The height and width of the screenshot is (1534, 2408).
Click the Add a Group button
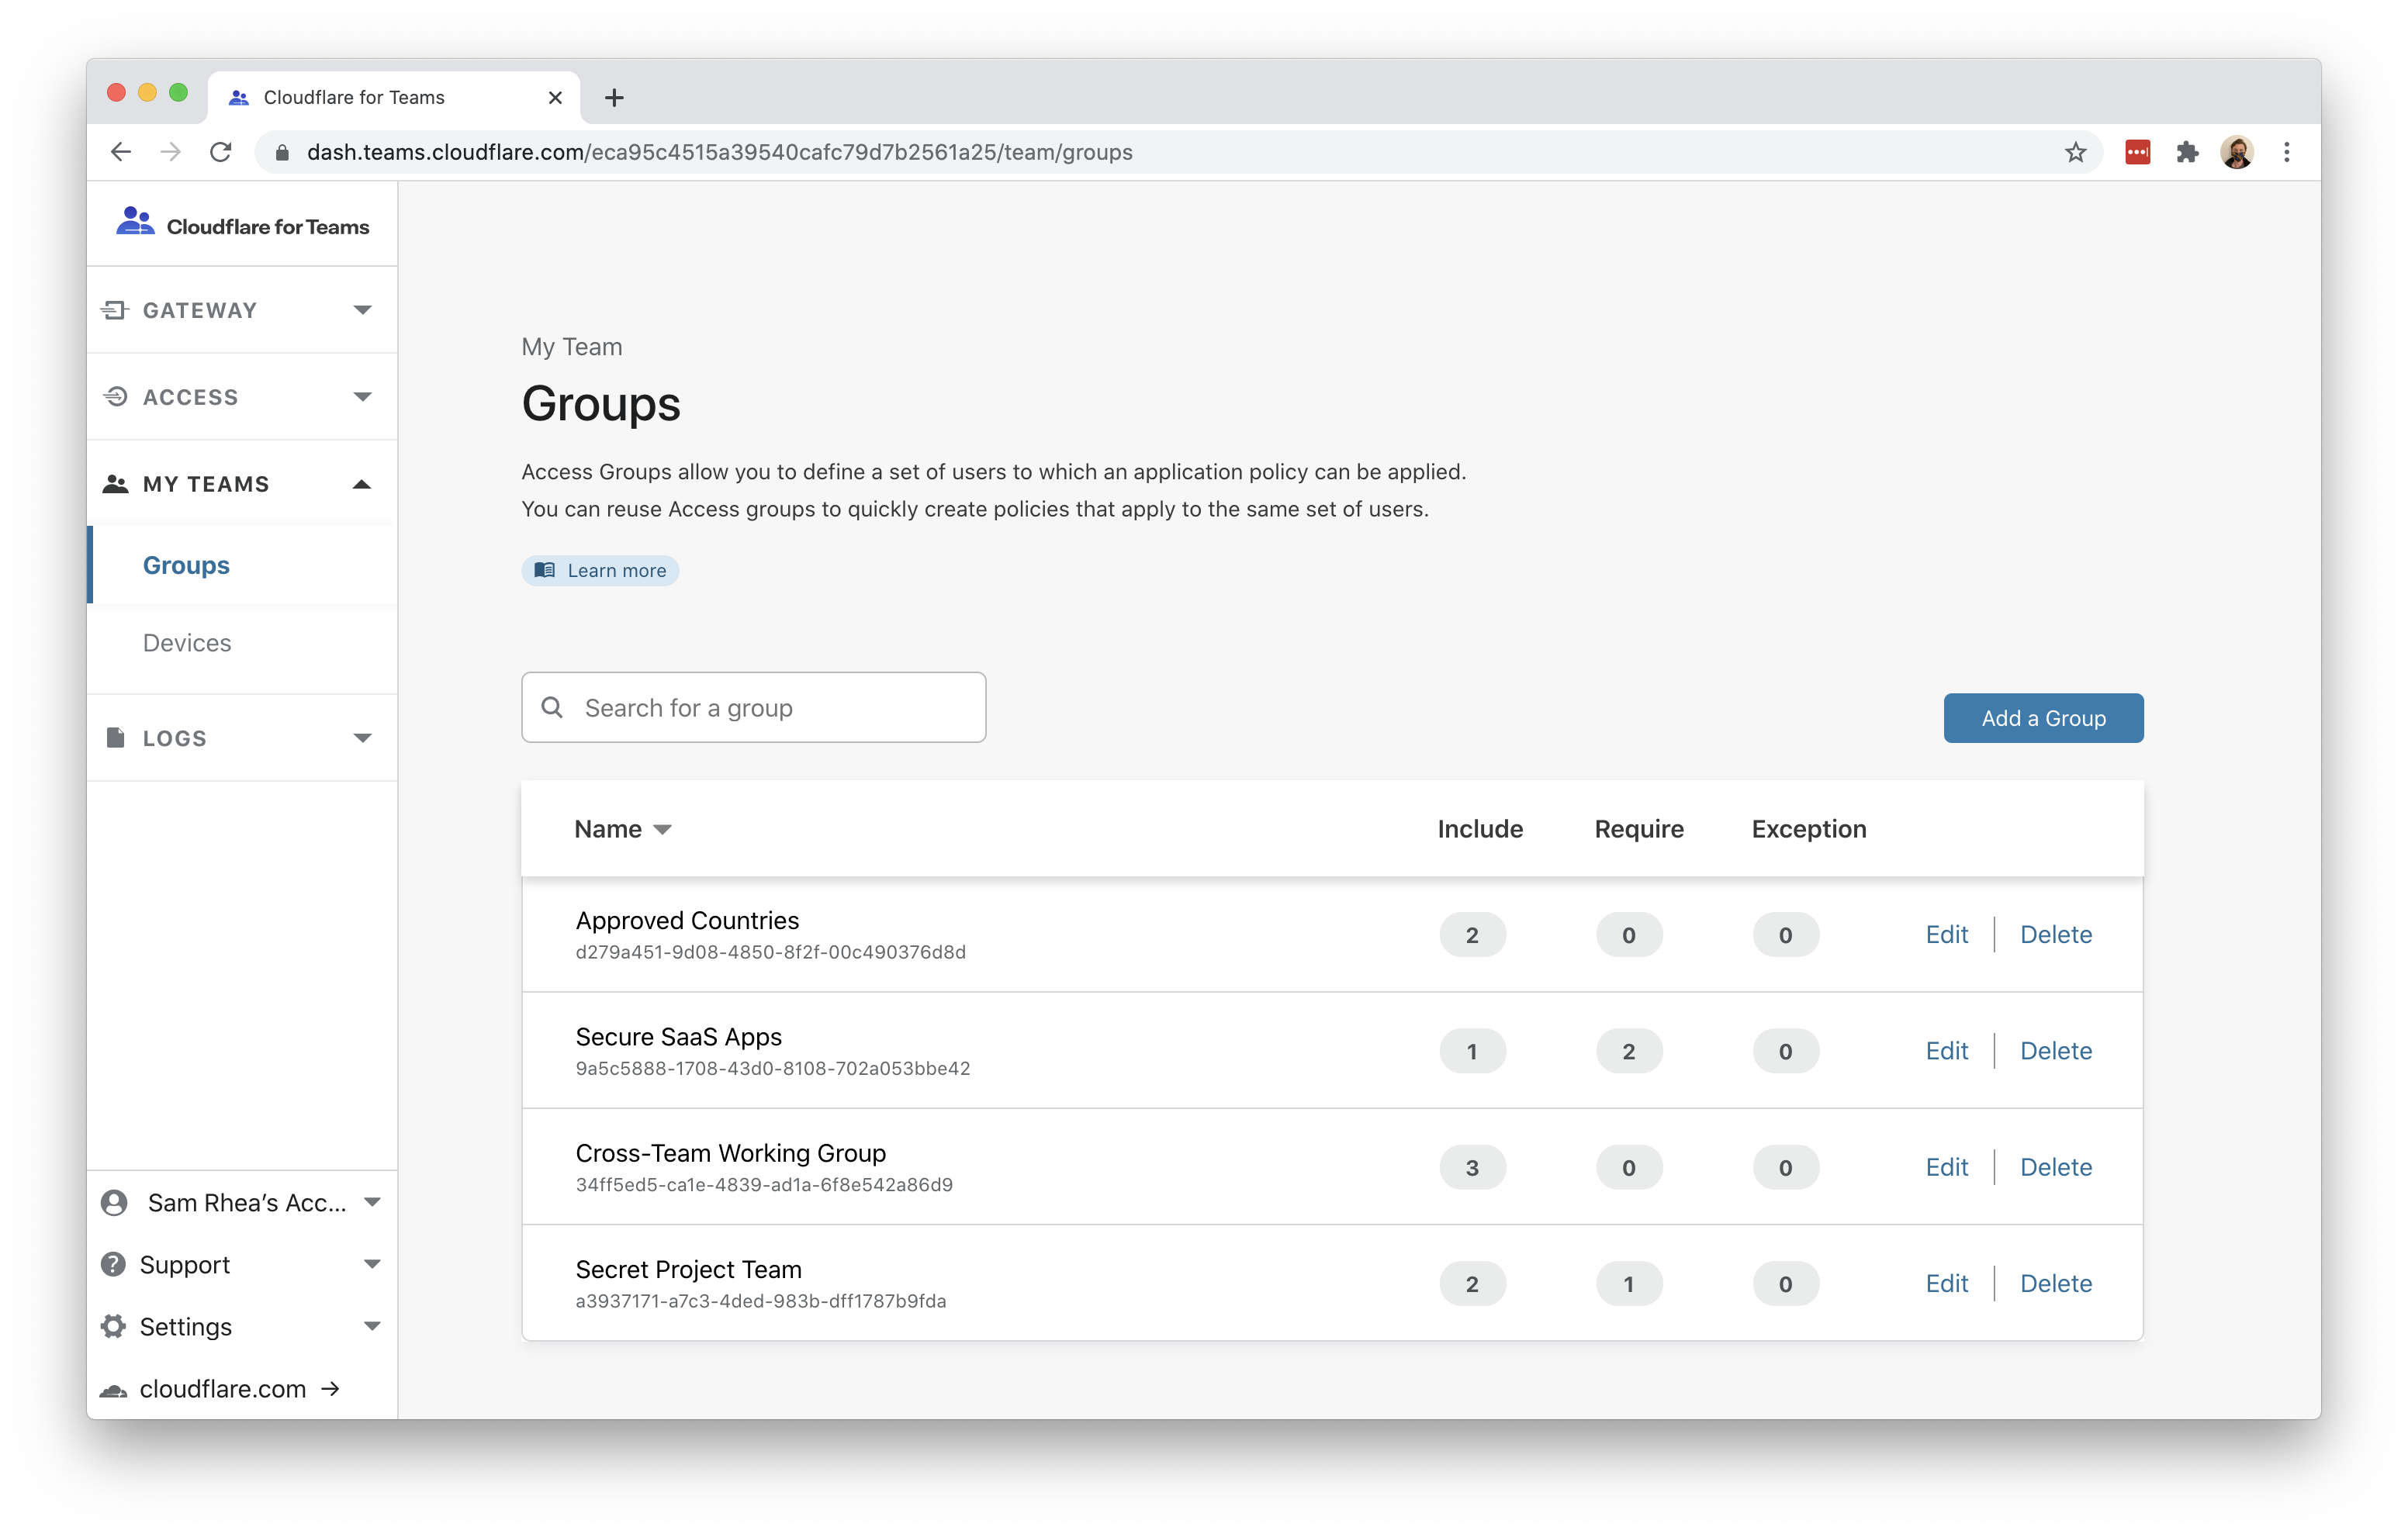[x=2042, y=718]
